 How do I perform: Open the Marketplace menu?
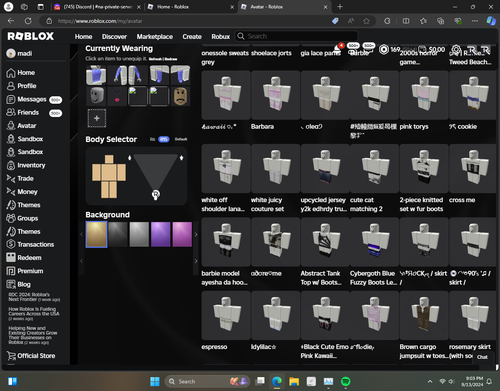tap(155, 37)
